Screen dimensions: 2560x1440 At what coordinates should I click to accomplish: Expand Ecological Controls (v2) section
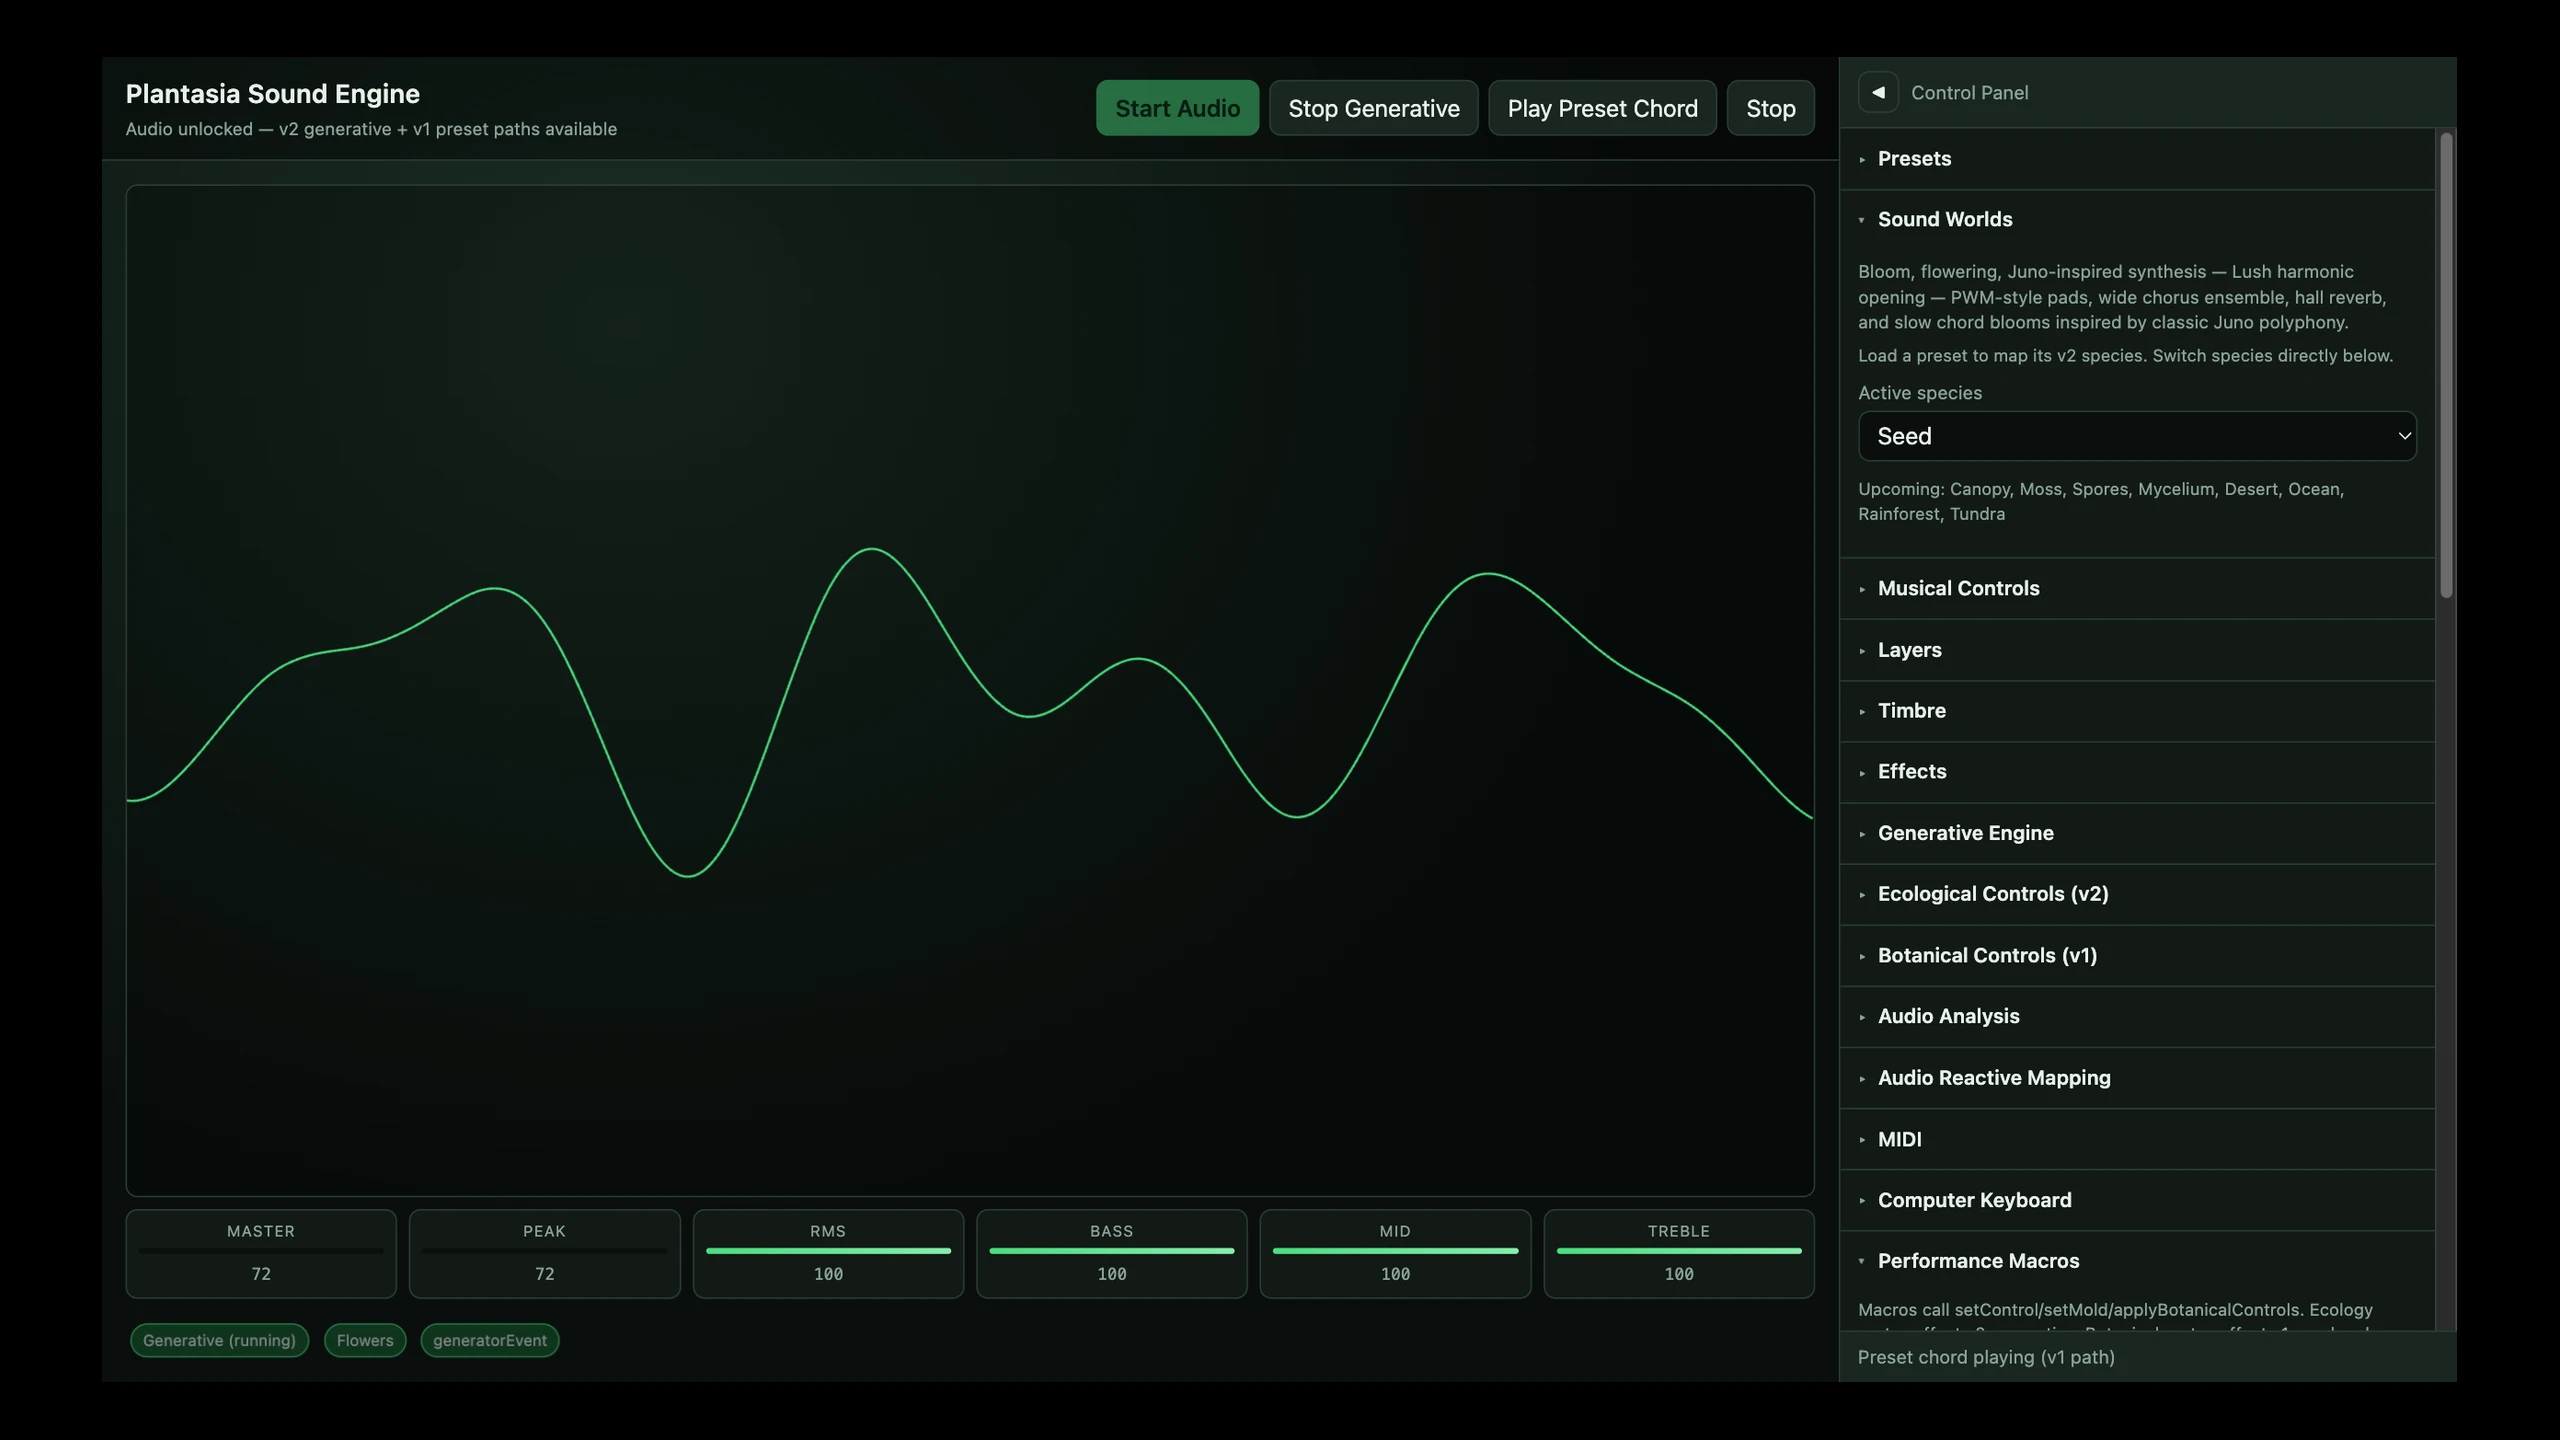[x=2137, y=894]
